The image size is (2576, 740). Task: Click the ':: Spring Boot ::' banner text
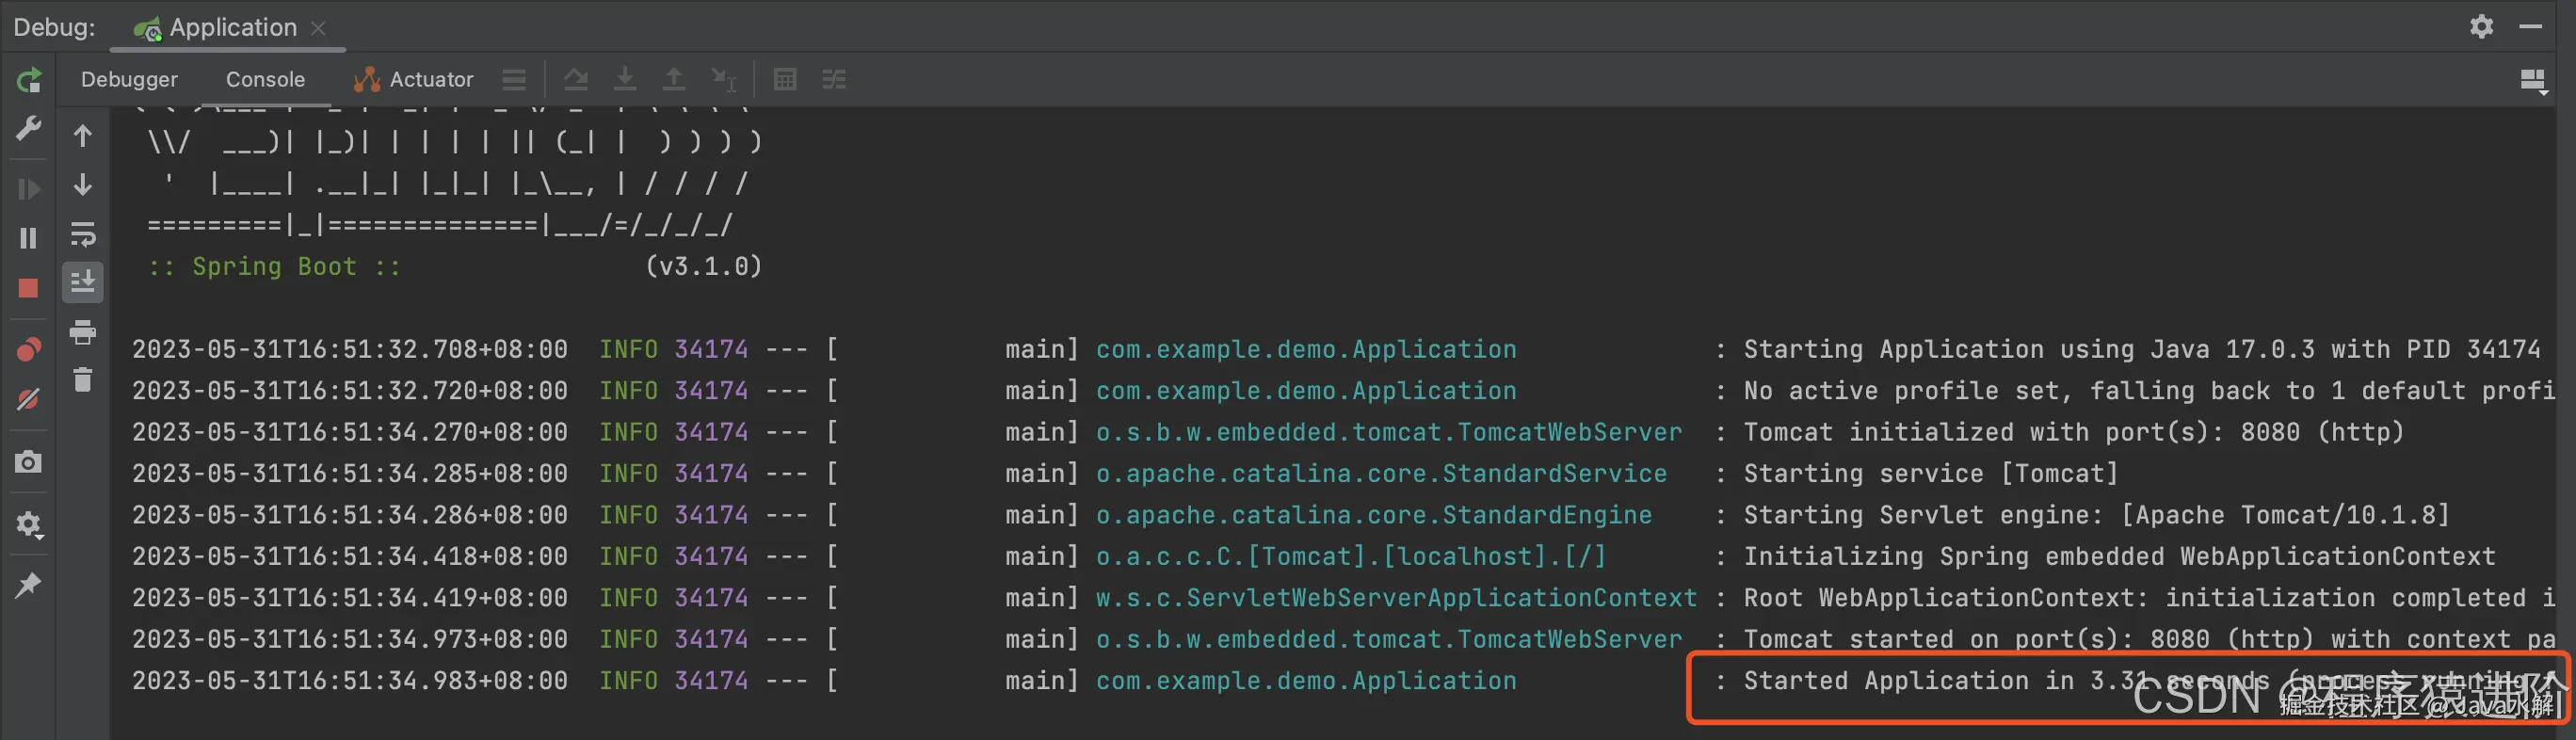[x=274, y=266]
